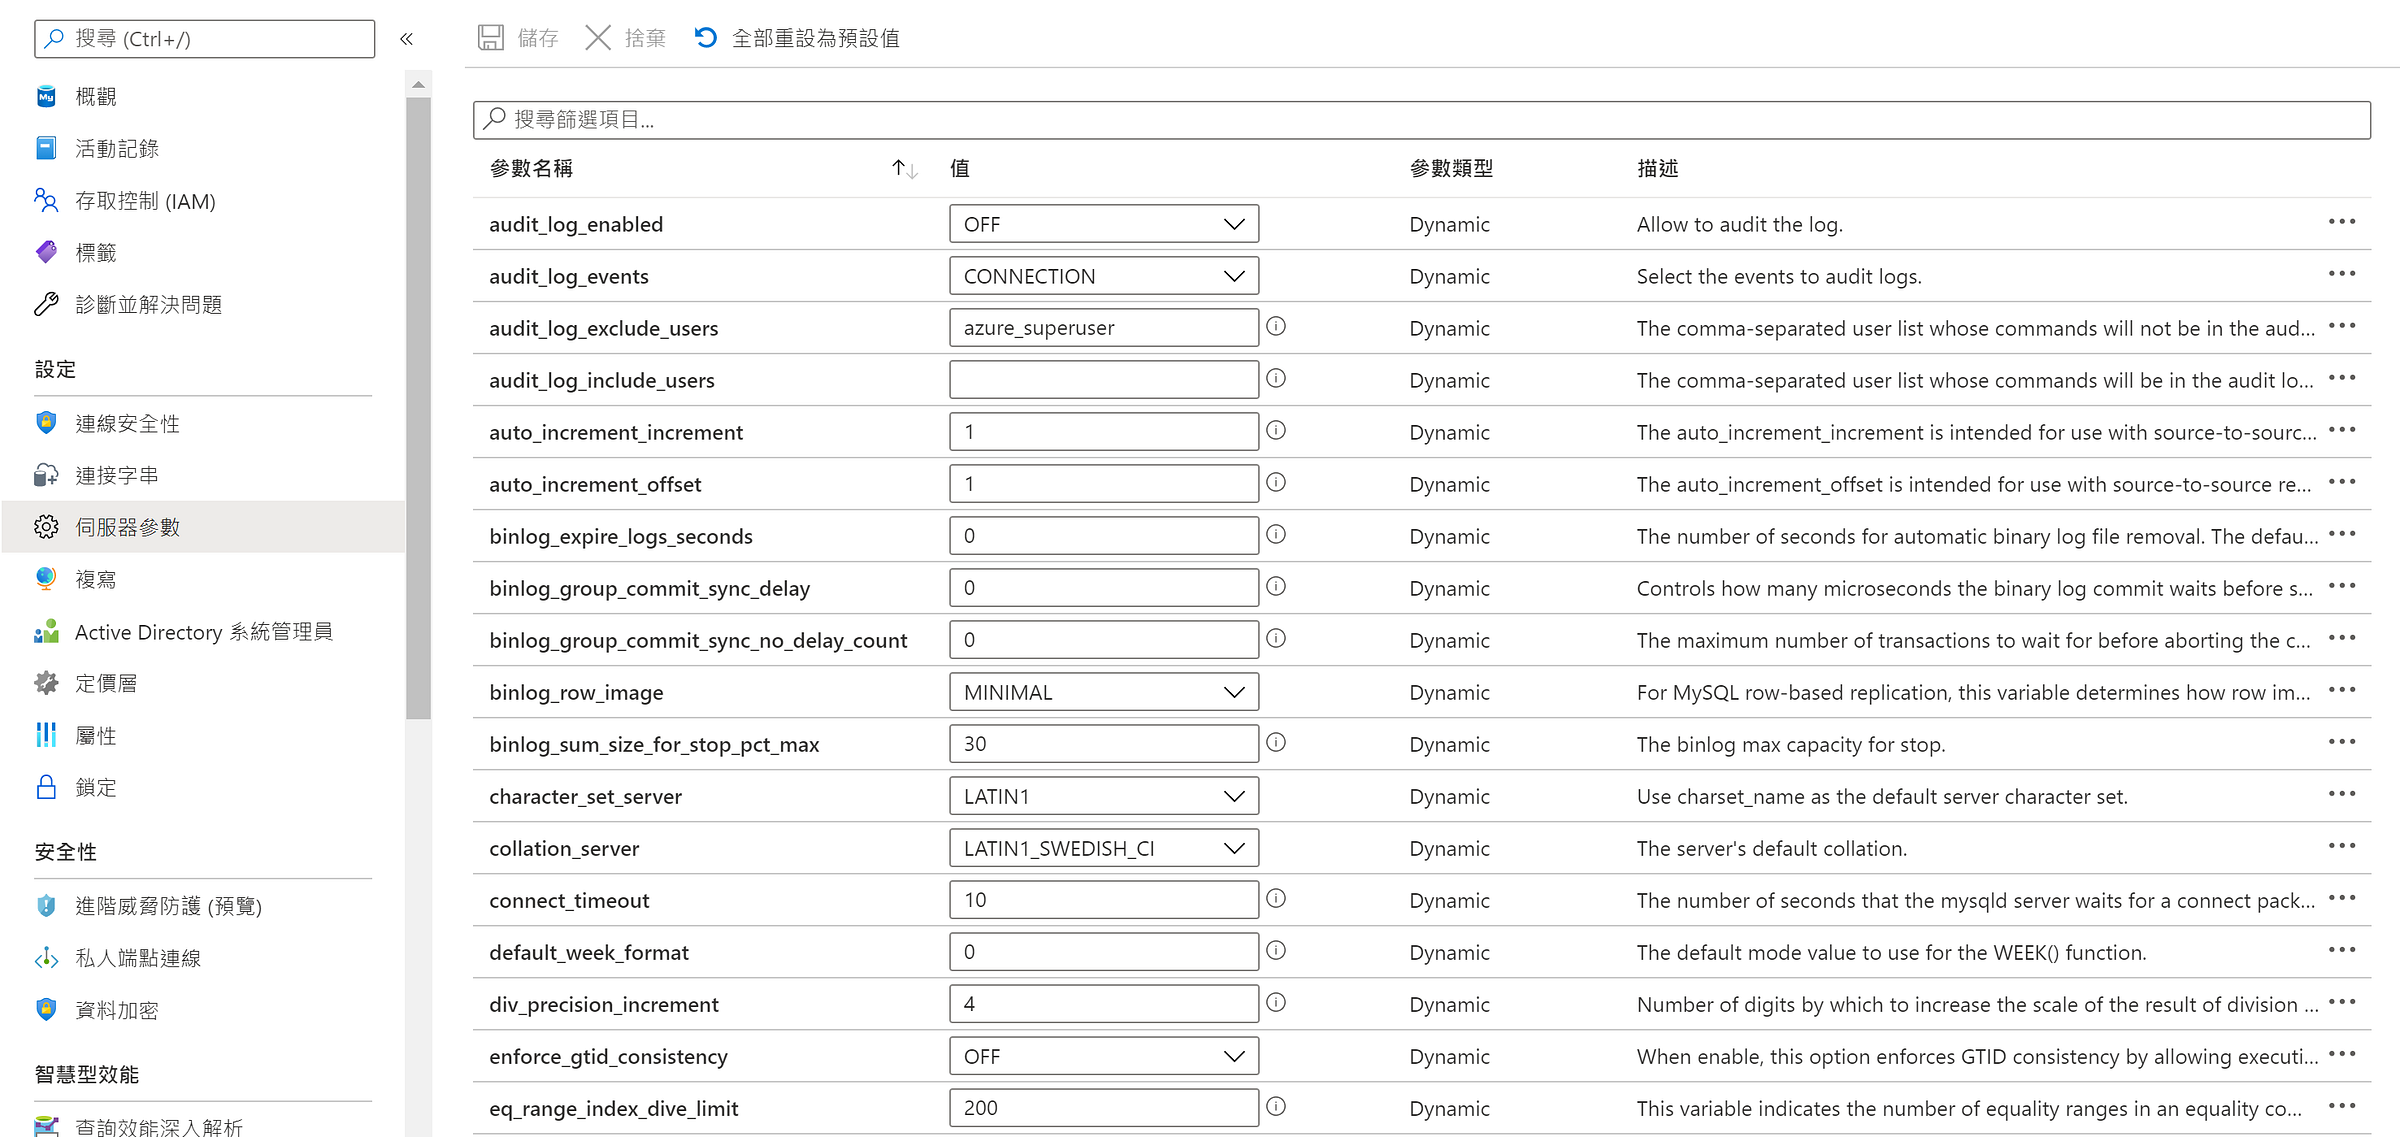Image resolution: width=2400 pixels, height=1137 pixels.
Task: Click the 描述 column header
Action: coord(1657,169)
